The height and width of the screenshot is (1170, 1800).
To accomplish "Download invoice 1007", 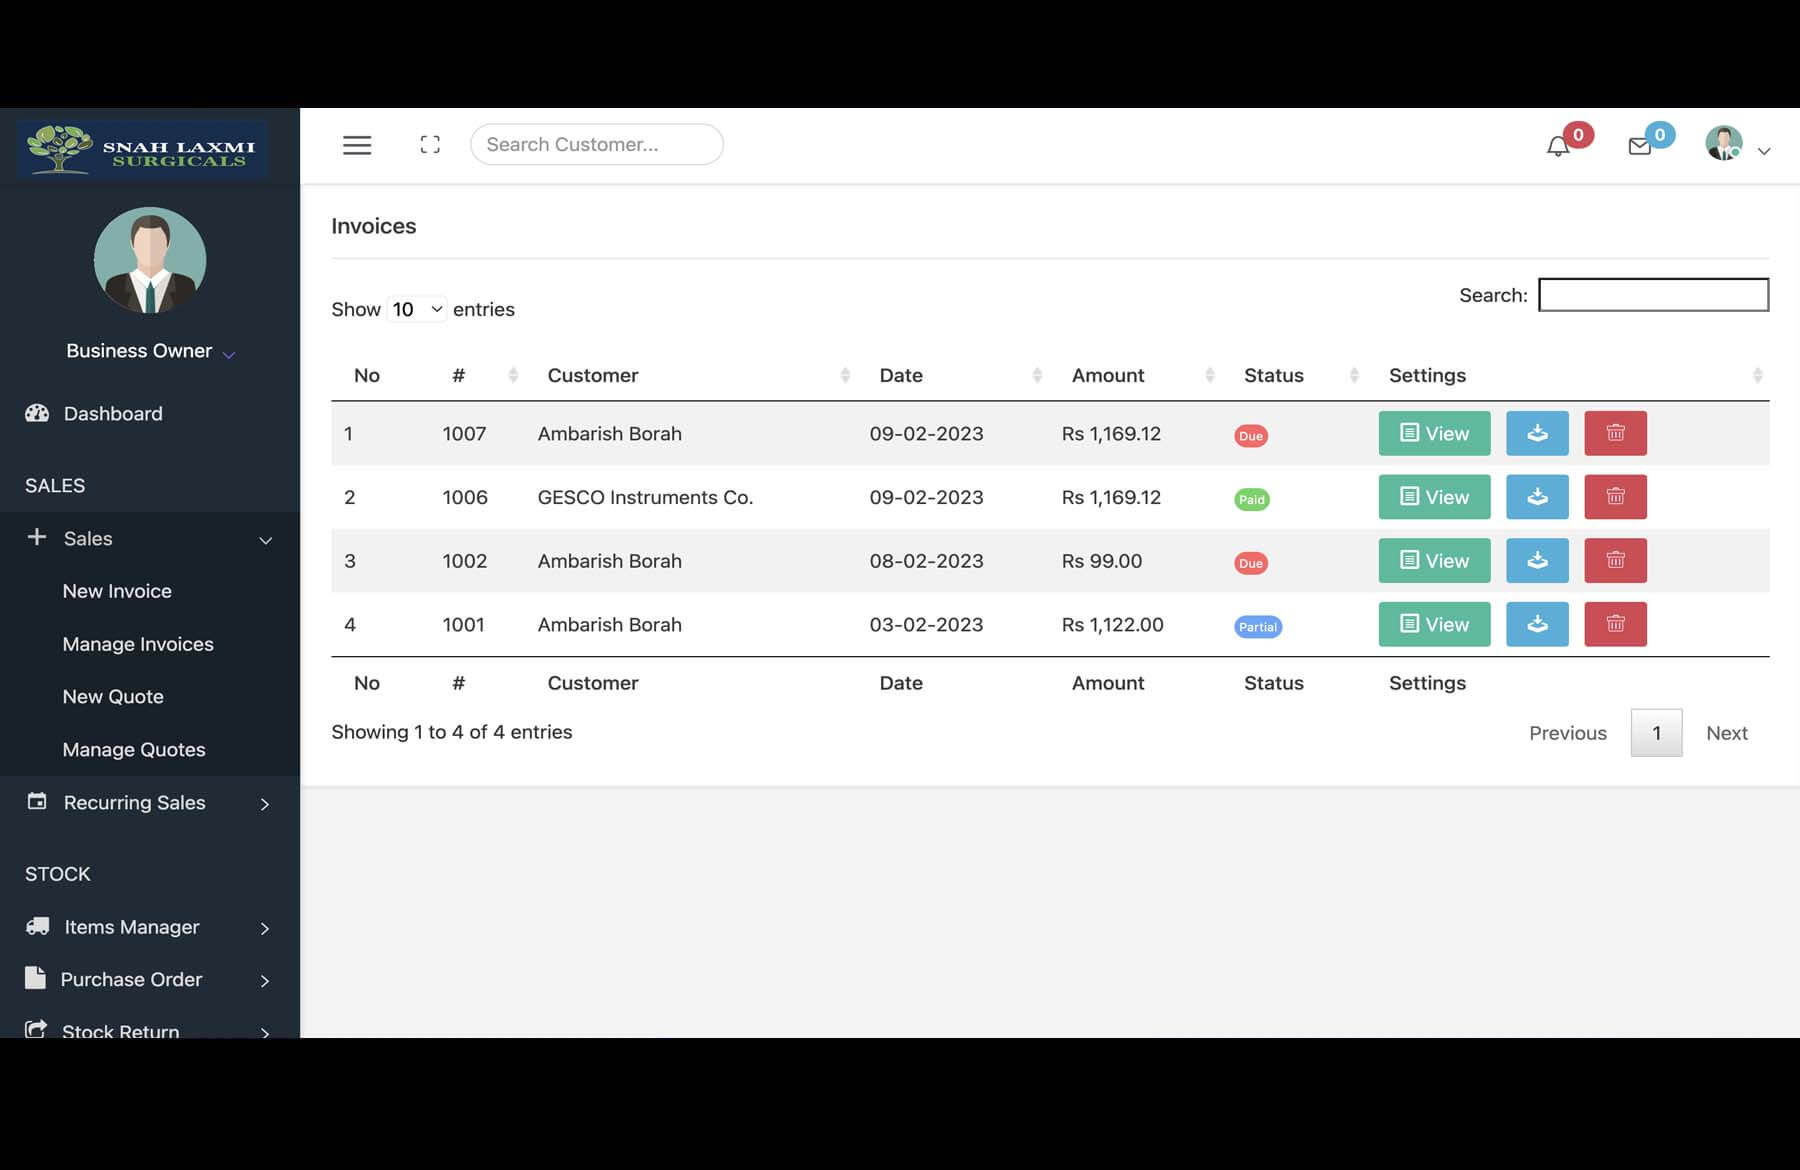I will (x=1537, y=433).
